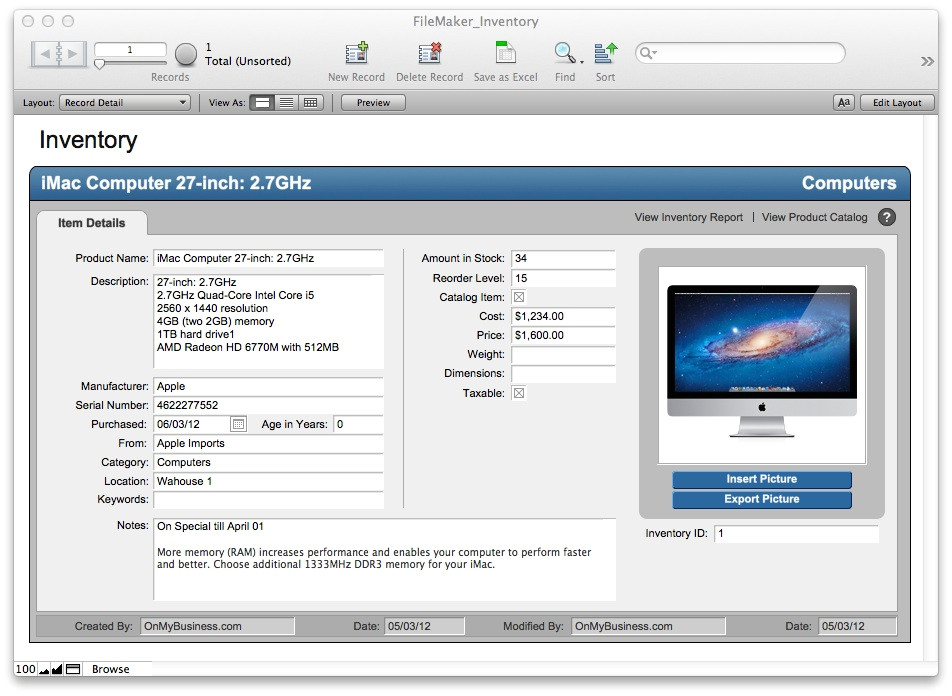The width and height of the screenshot is (952, 696).
Task: Click the Insert Picture button
Action: [x=761, y=479]
